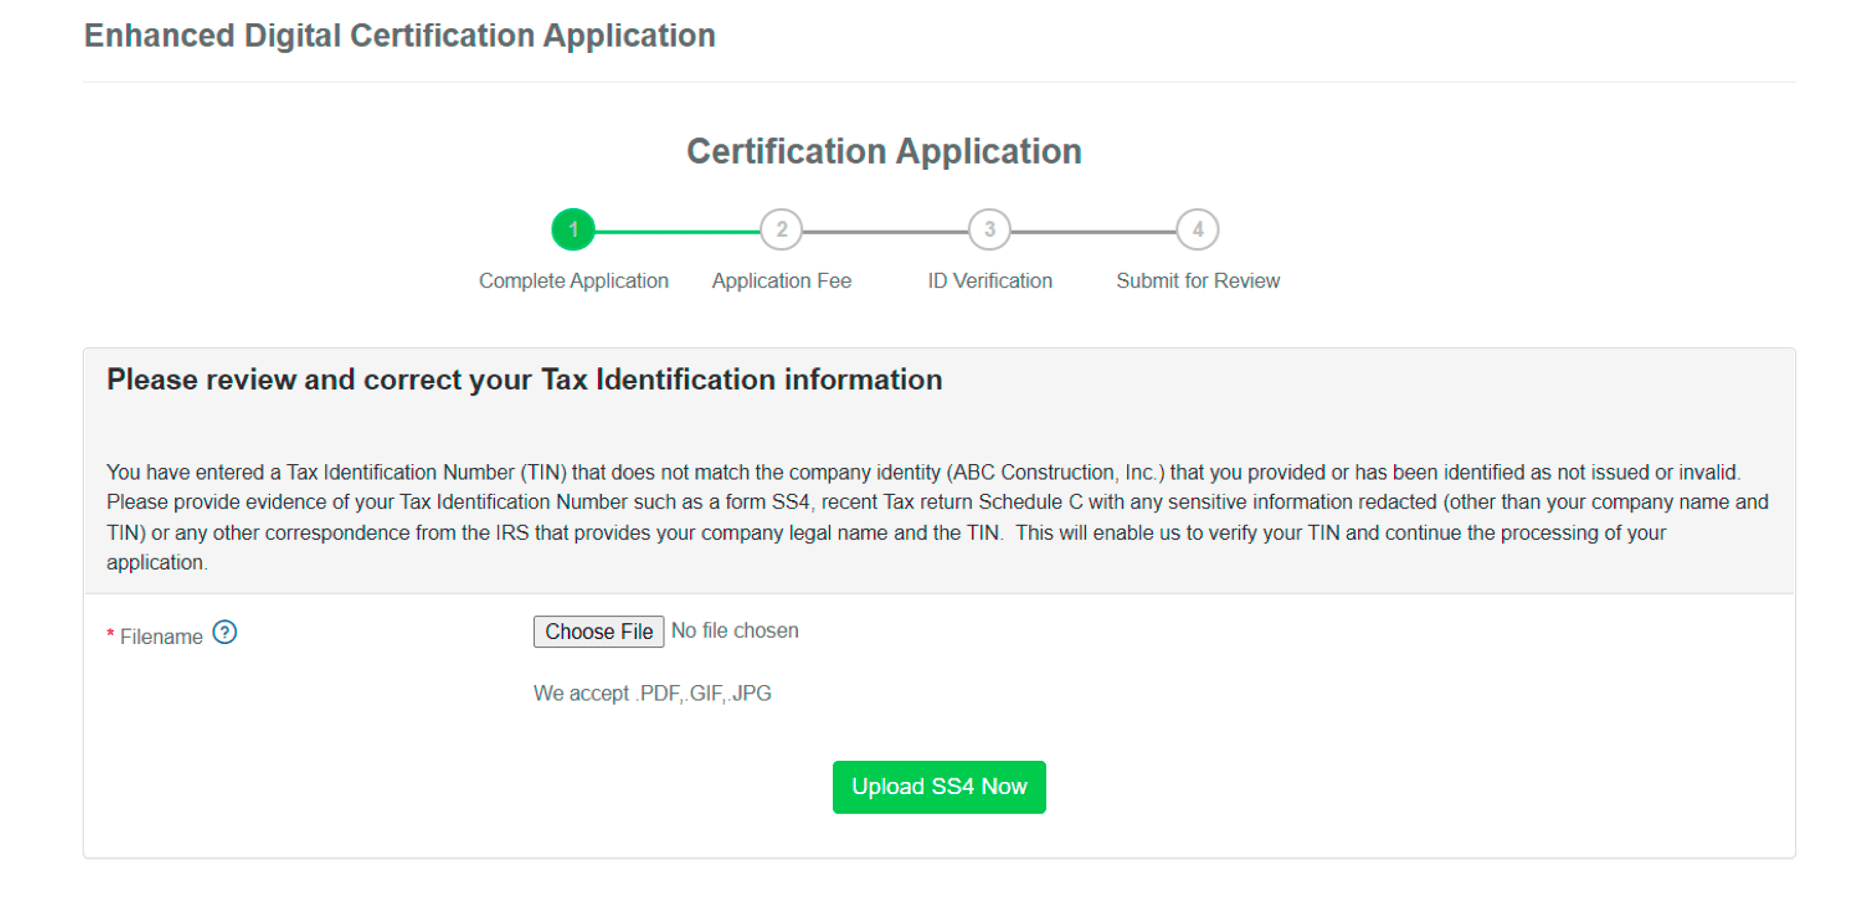Image resolution: width=1850 pixels, height=904 pixels.
Task: Click the Tax Identification information header
Action: point(524,380)
